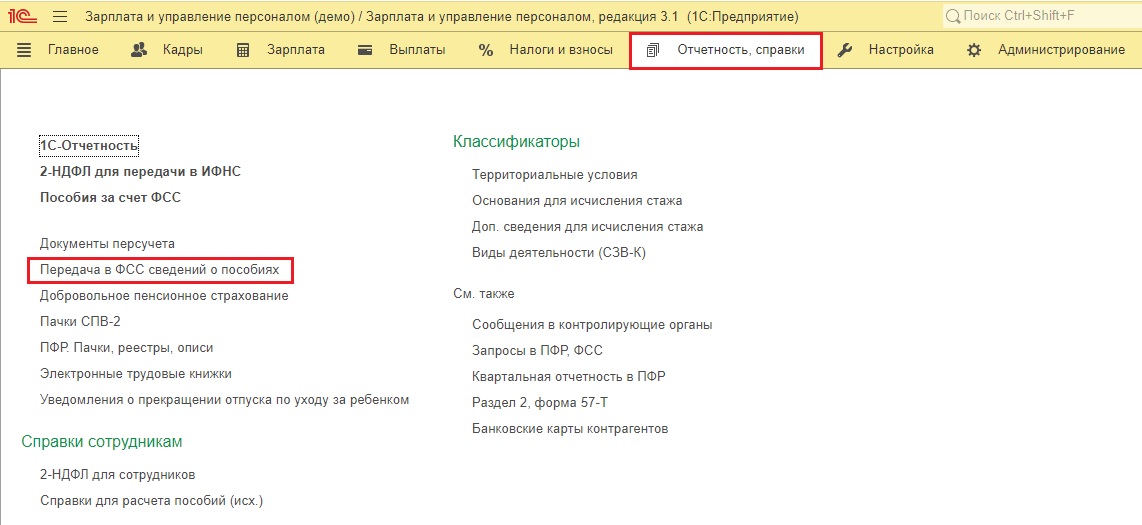The width and height of the screenshot is (1142, 525).
Task: Click the window title Зарплата и управление персоналом
Action: [x=442, y=16]
